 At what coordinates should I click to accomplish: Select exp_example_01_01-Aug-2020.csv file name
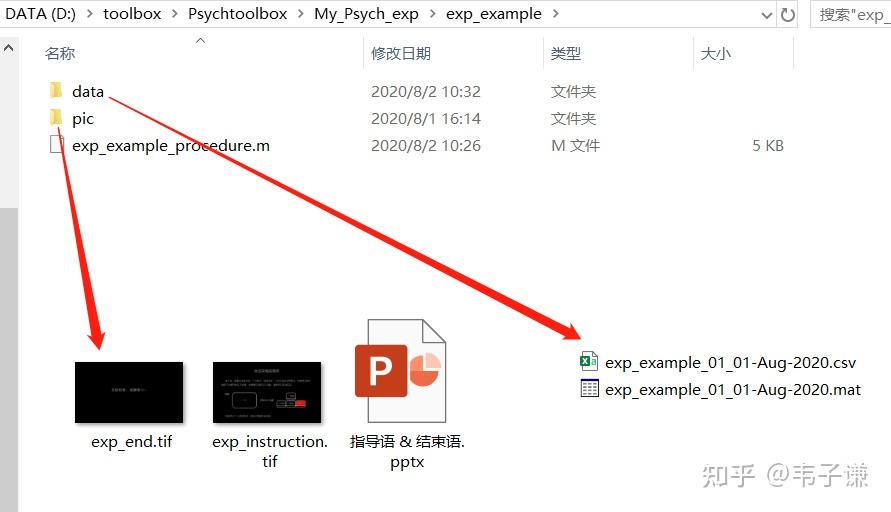pyautogui.click(x=730, y=363)
